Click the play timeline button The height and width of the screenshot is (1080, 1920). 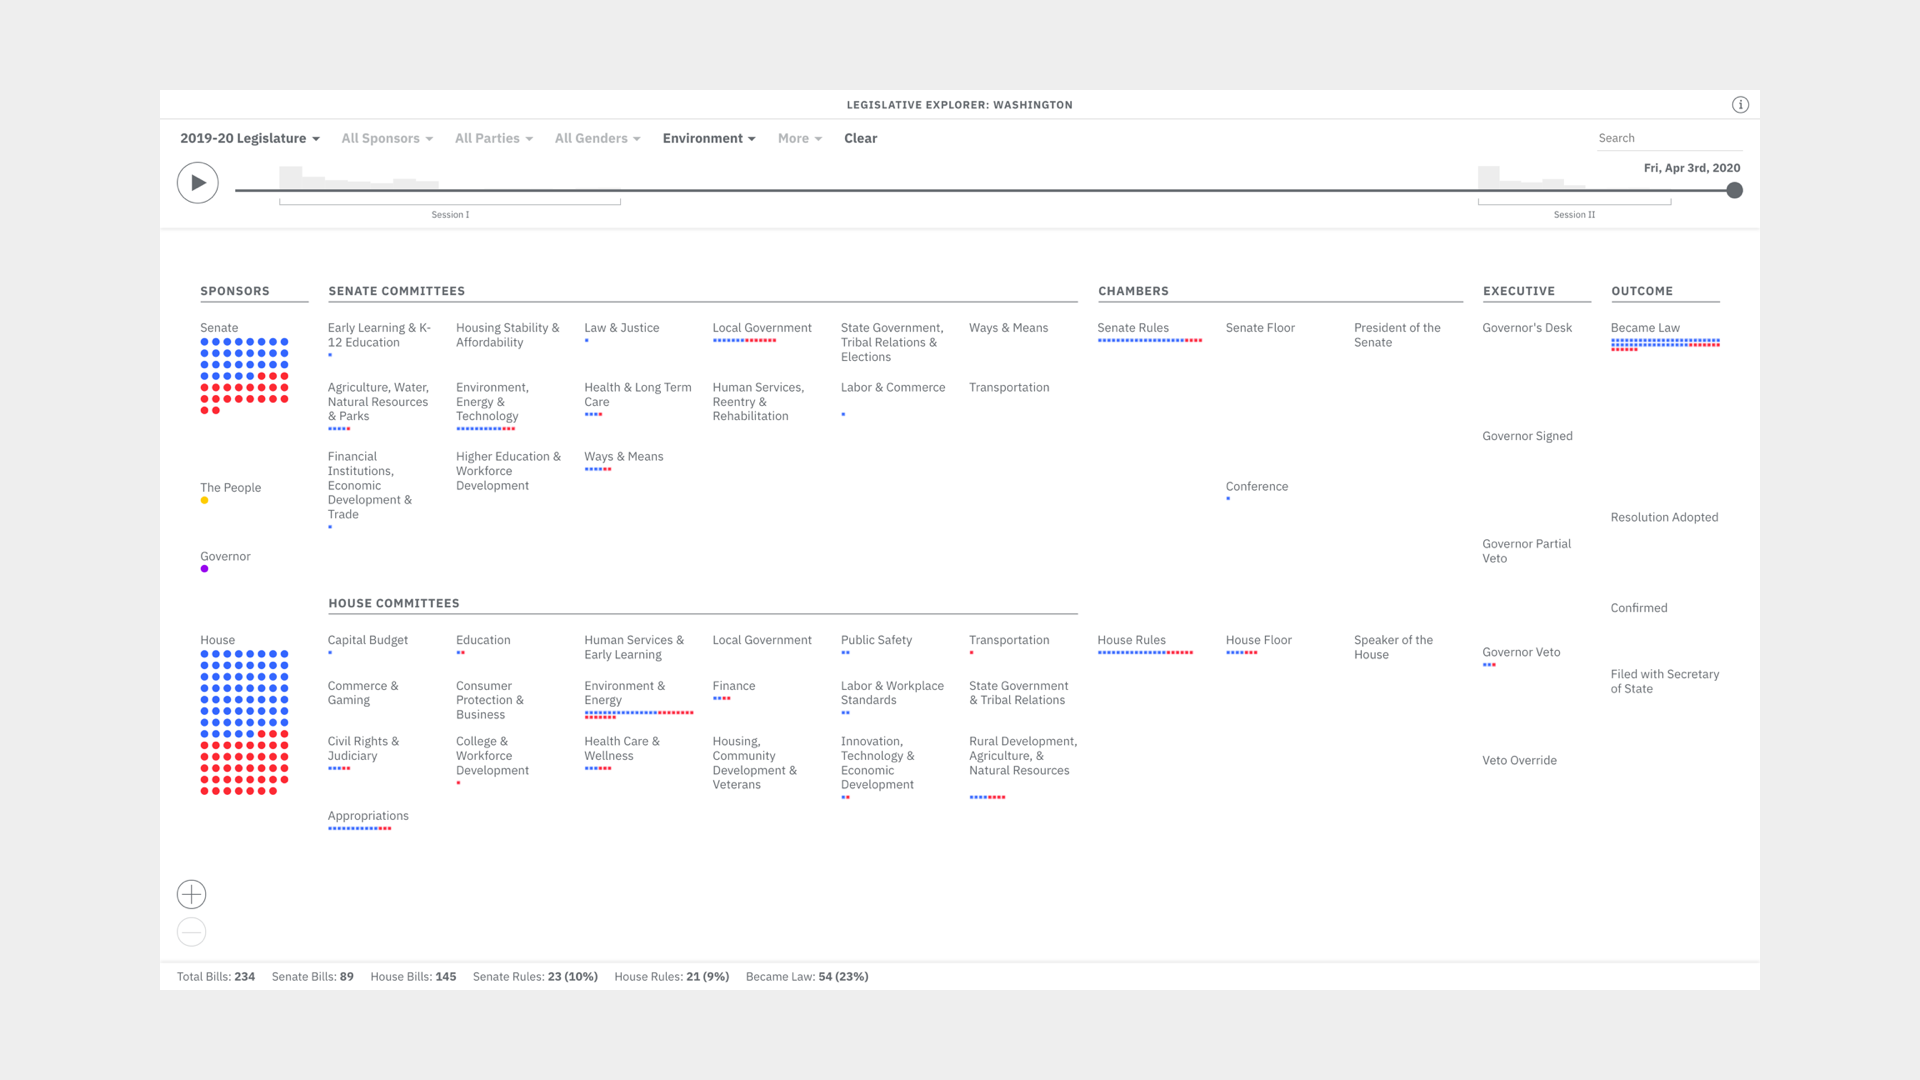[x=198, y=183]
